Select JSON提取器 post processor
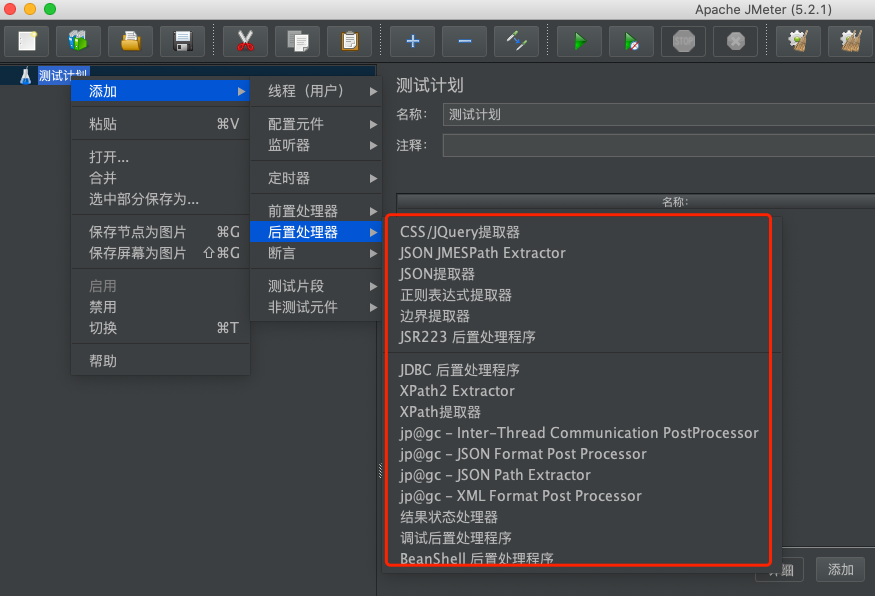875x596 pixels. click(584, 274)
